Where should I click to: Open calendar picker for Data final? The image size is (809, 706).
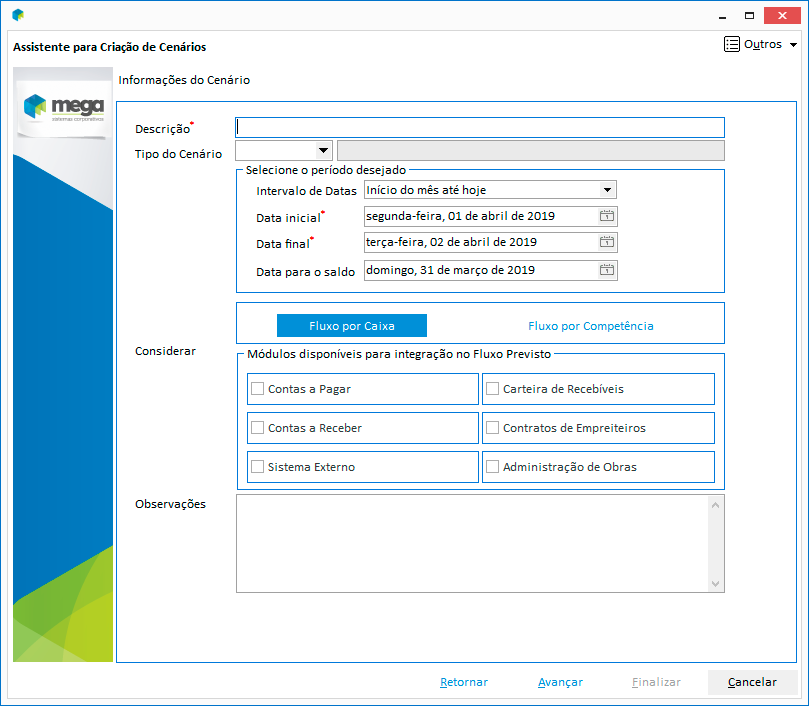[x=606, y=242]
